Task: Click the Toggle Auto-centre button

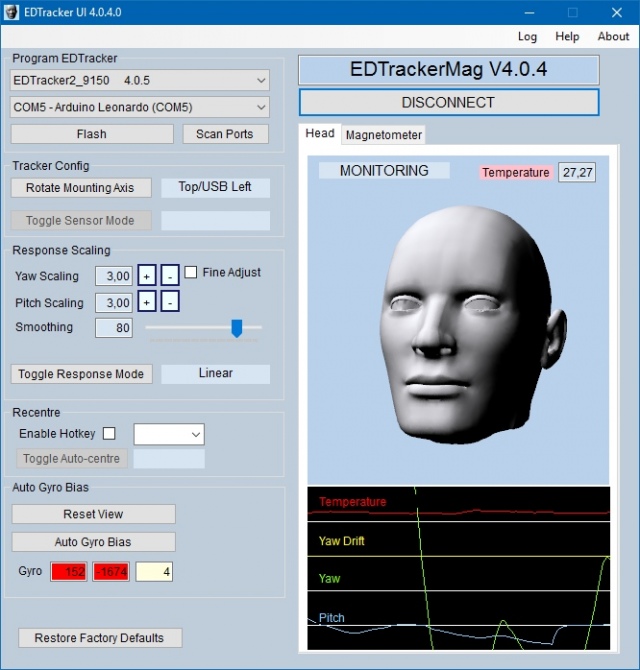Action: (x=72, y=458)
